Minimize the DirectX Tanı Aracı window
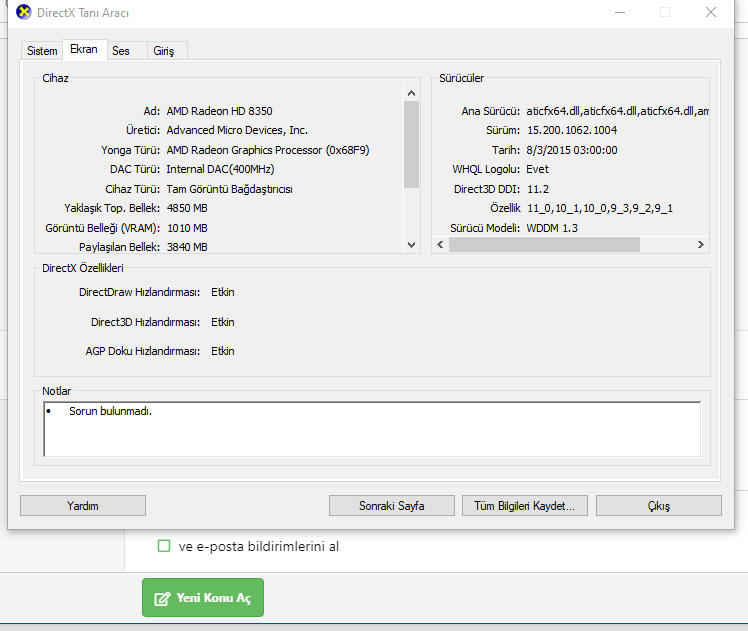748x631 pixels. tap(620, 12)
